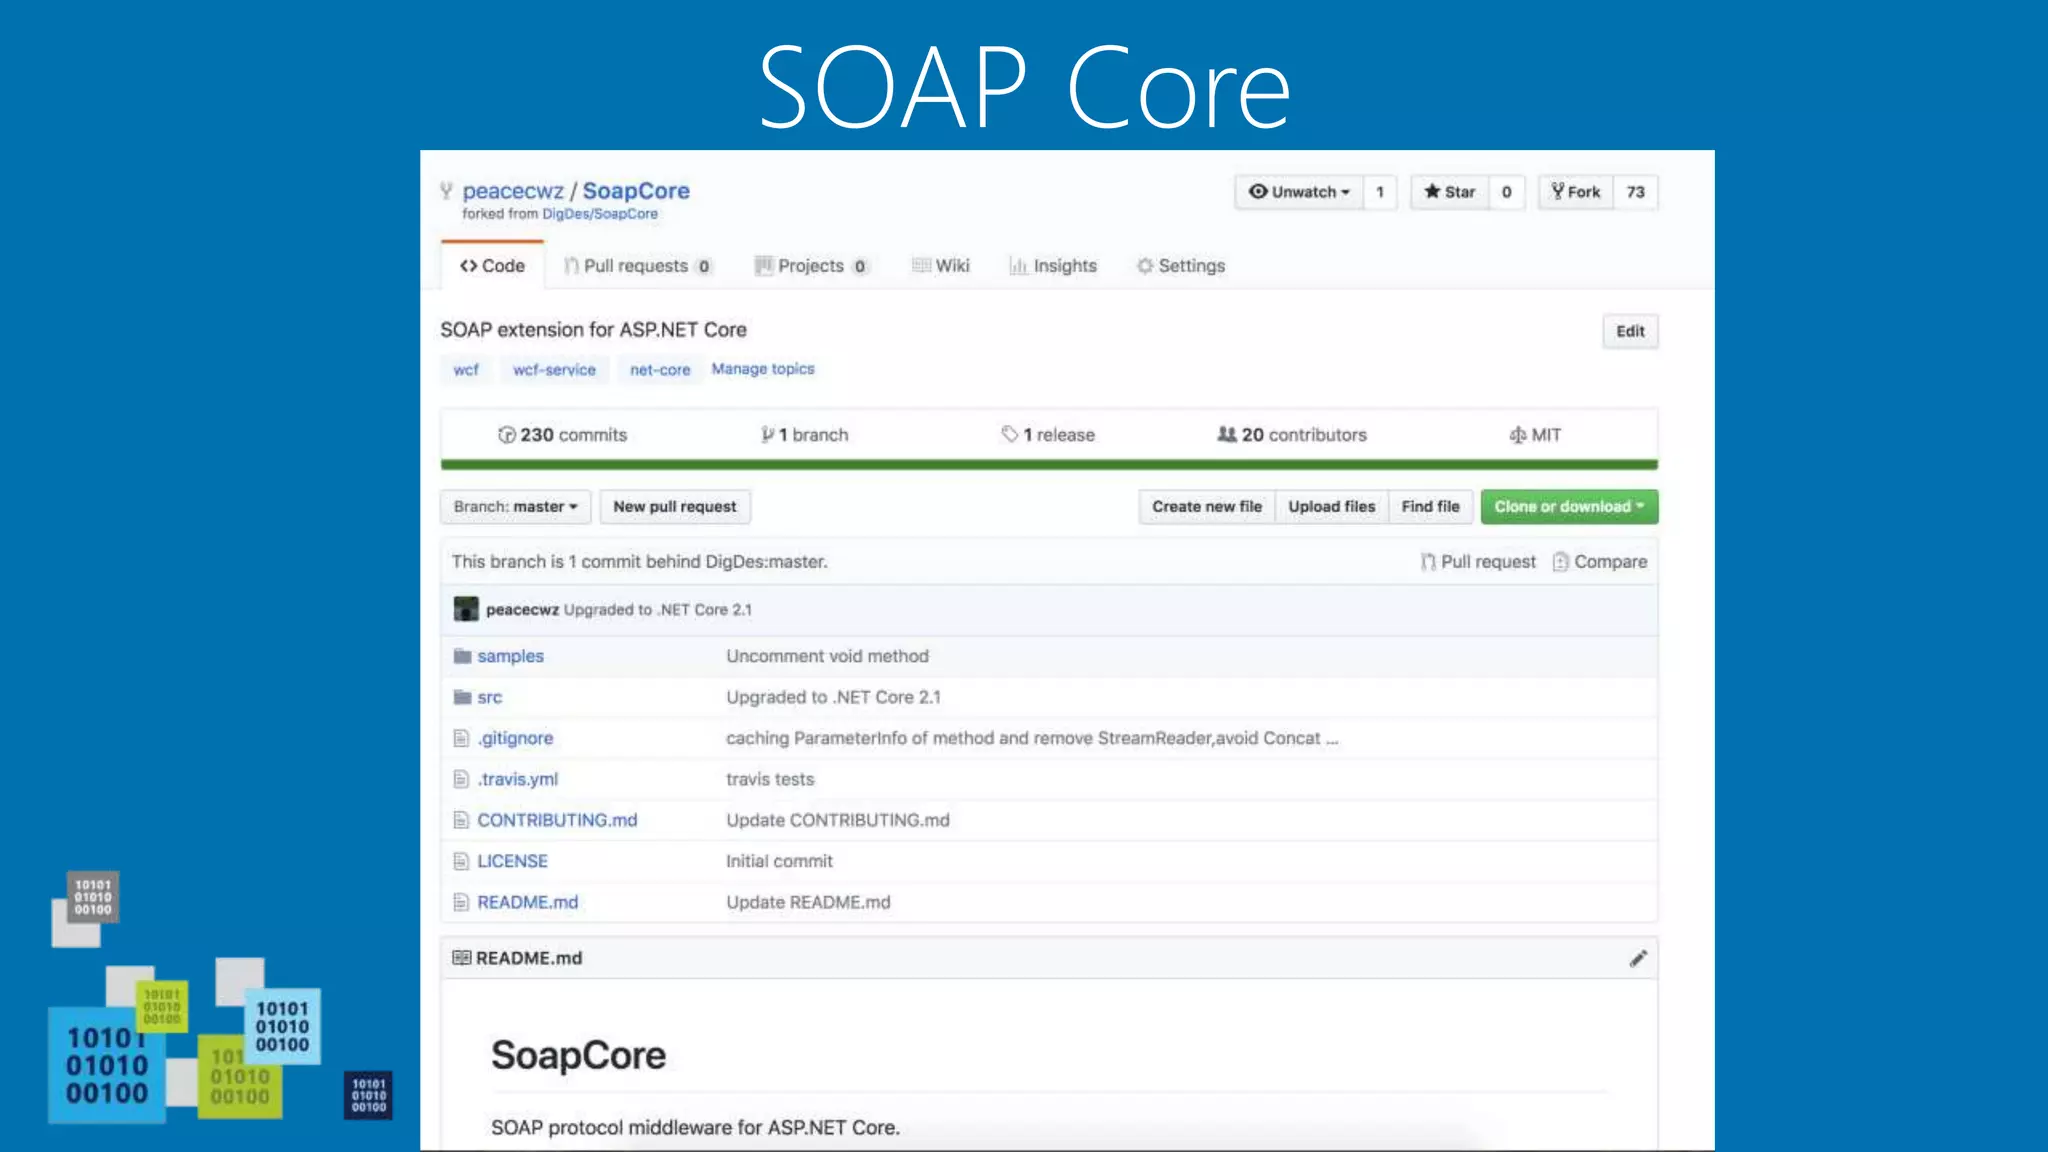Open the Settings tab

point(1180,266)
